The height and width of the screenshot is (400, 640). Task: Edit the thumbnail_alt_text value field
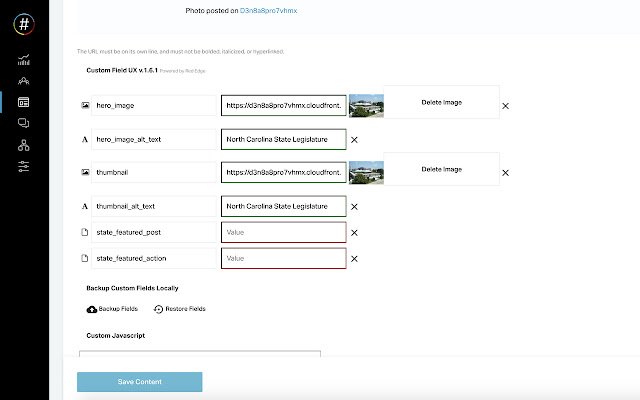click(x=284, y=206)
